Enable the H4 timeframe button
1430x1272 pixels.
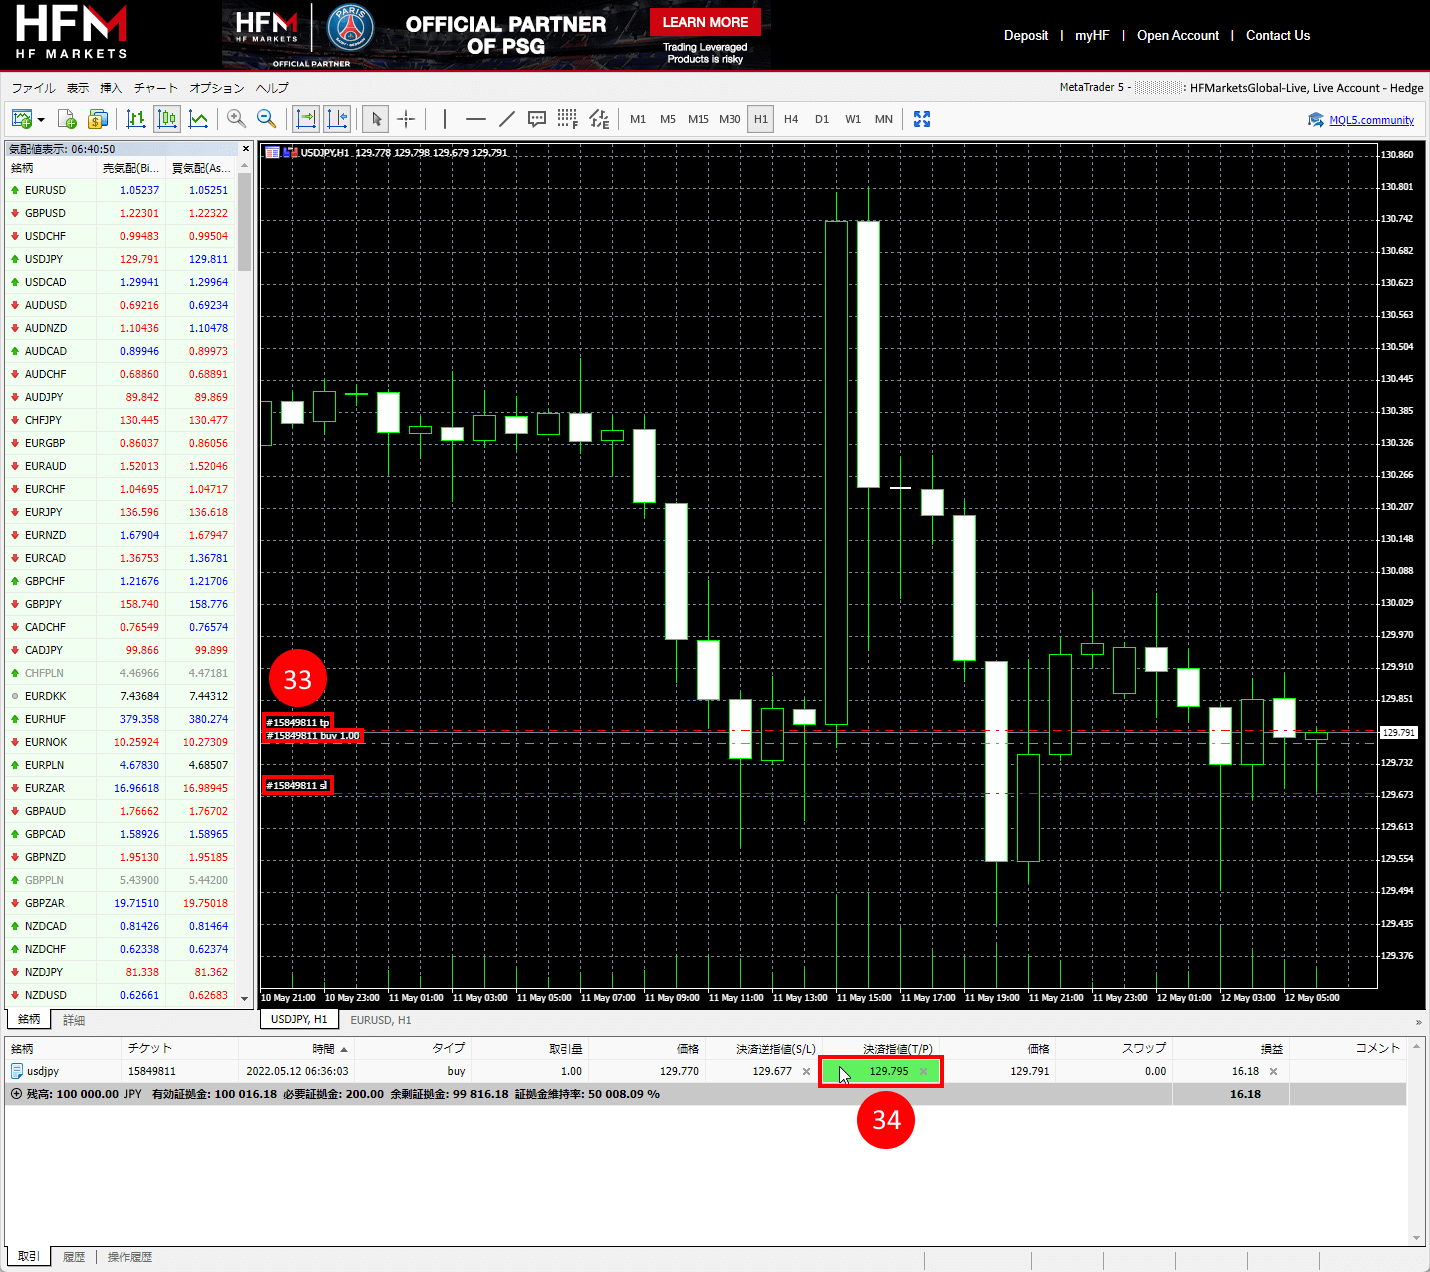click(x=791, y=119)
